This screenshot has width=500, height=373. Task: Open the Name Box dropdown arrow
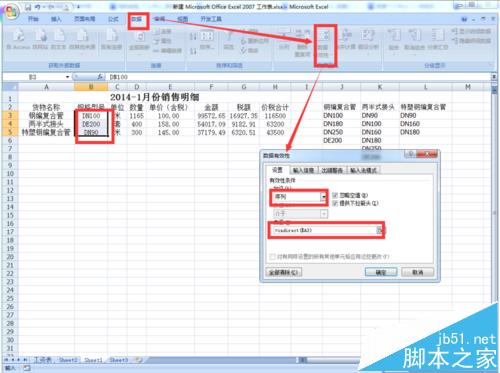(67, 77)
